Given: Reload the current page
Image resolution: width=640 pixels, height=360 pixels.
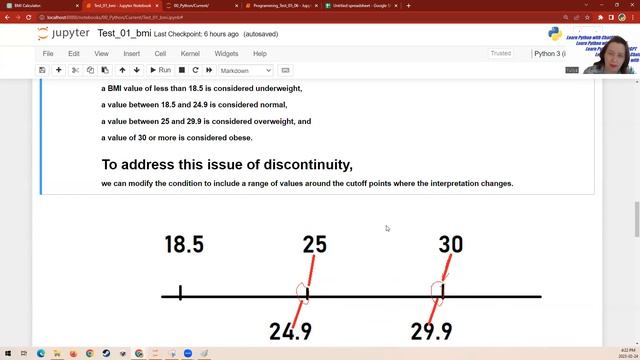Looking at the screenshot, I should (29, 18).
